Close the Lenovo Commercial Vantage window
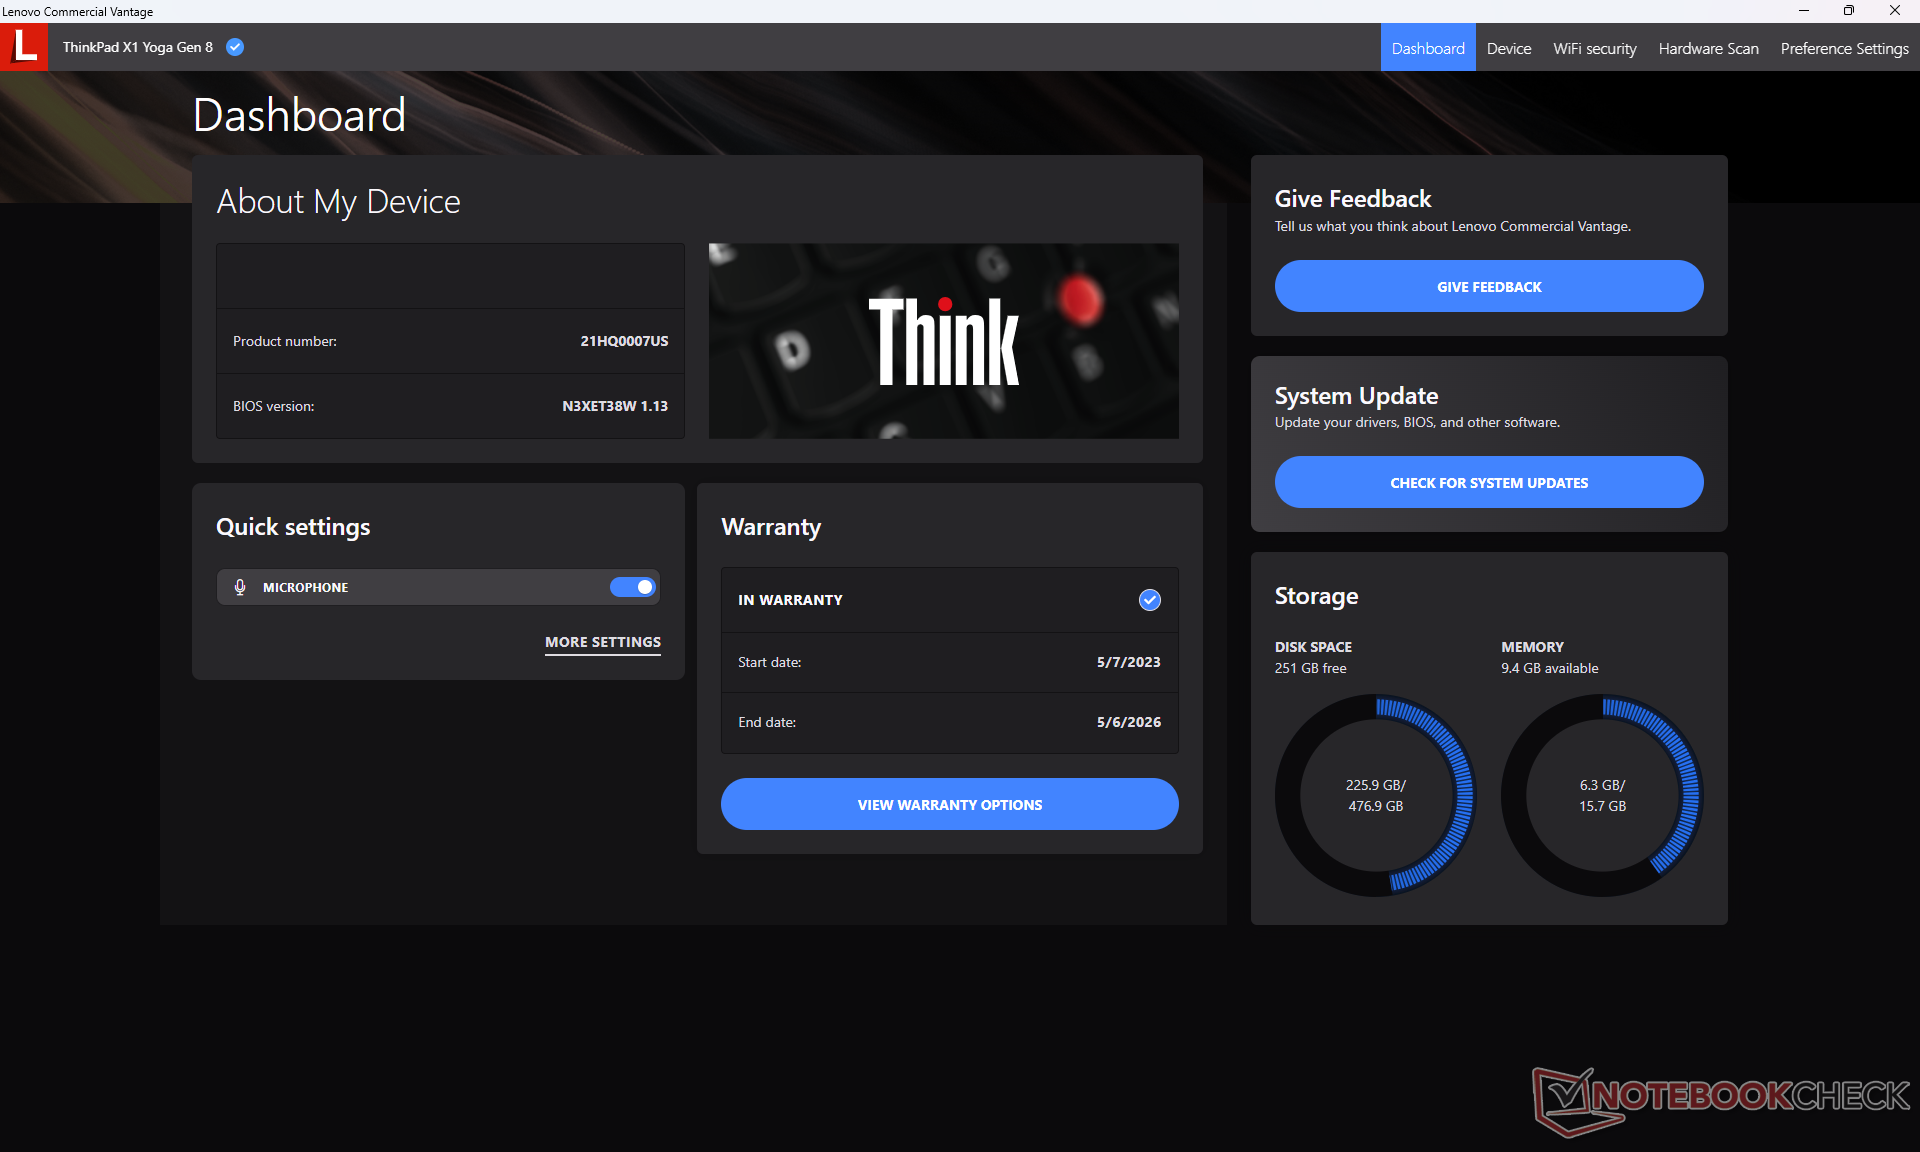1920x1152 pixels. click(x=1894, y=11)
